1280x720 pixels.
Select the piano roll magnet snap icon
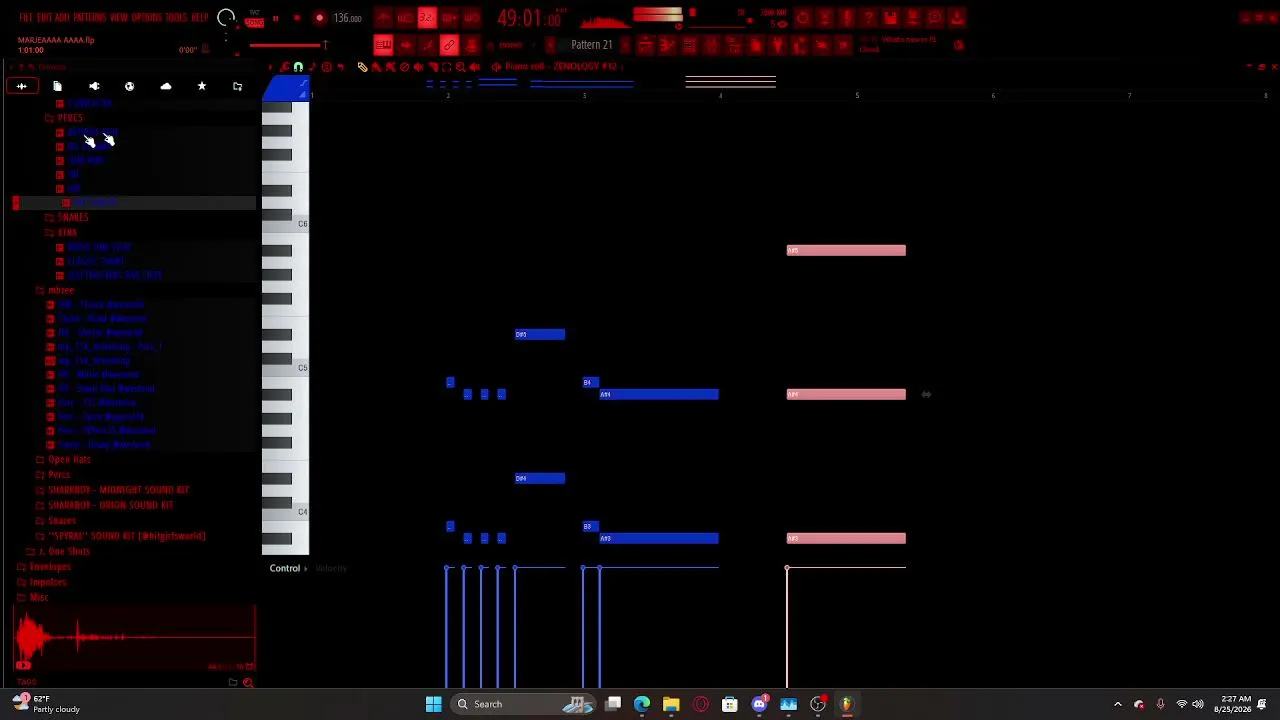point(298,67)
